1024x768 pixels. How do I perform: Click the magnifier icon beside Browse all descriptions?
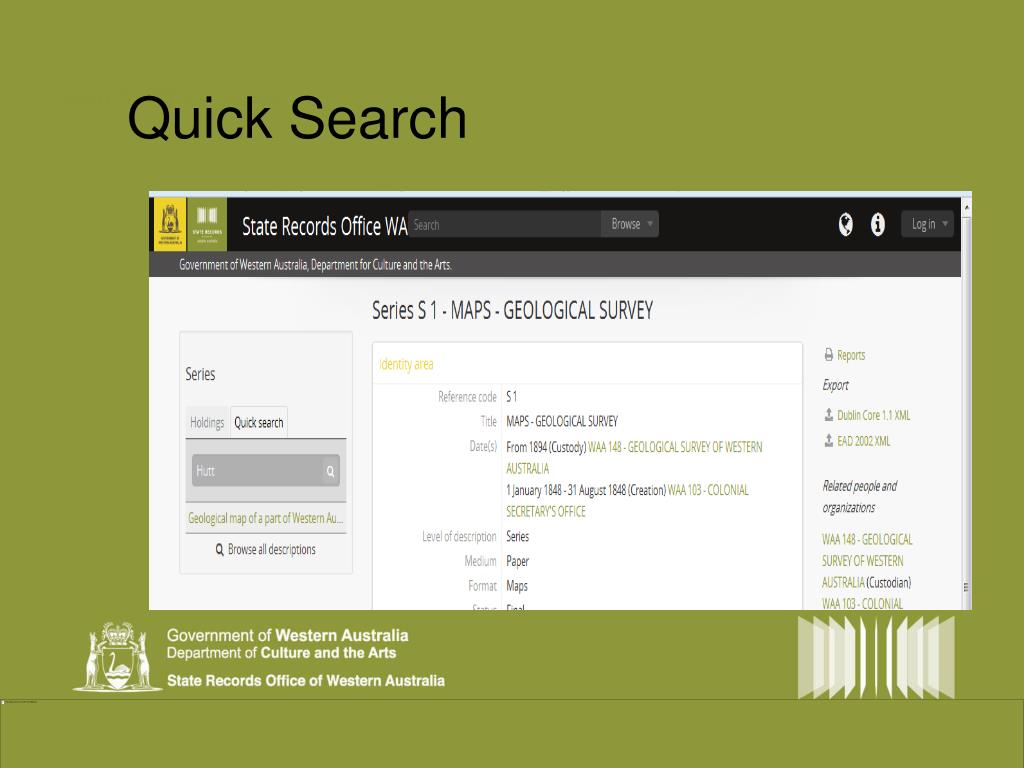pyautogui.click(x=219, y=550)
